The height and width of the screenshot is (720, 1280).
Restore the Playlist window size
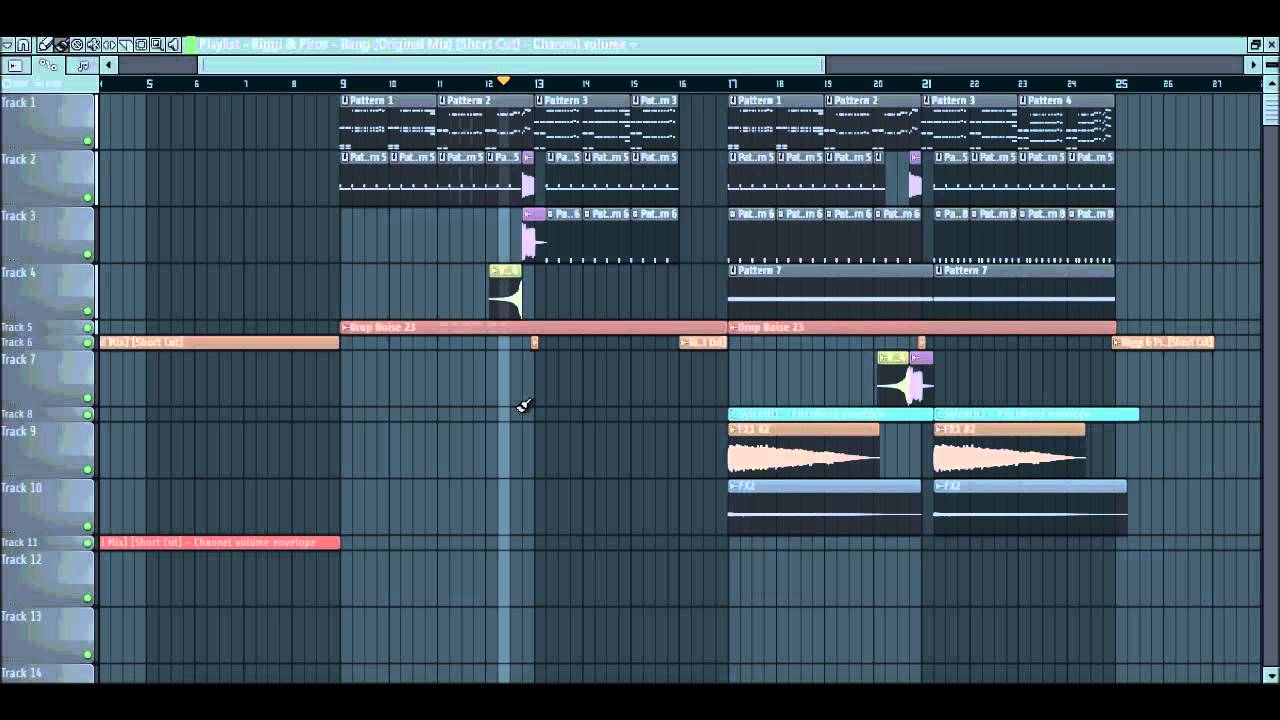(1255, 45)
